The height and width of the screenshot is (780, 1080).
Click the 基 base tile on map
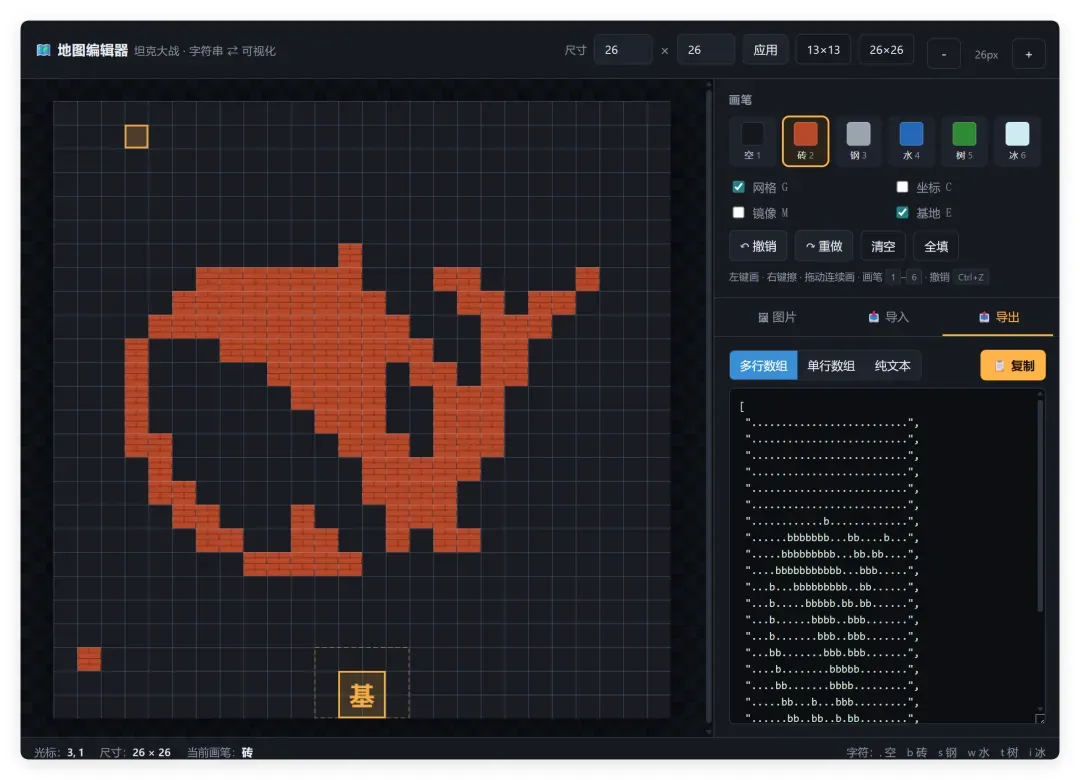pyautogui.click(x=362, y=695)
